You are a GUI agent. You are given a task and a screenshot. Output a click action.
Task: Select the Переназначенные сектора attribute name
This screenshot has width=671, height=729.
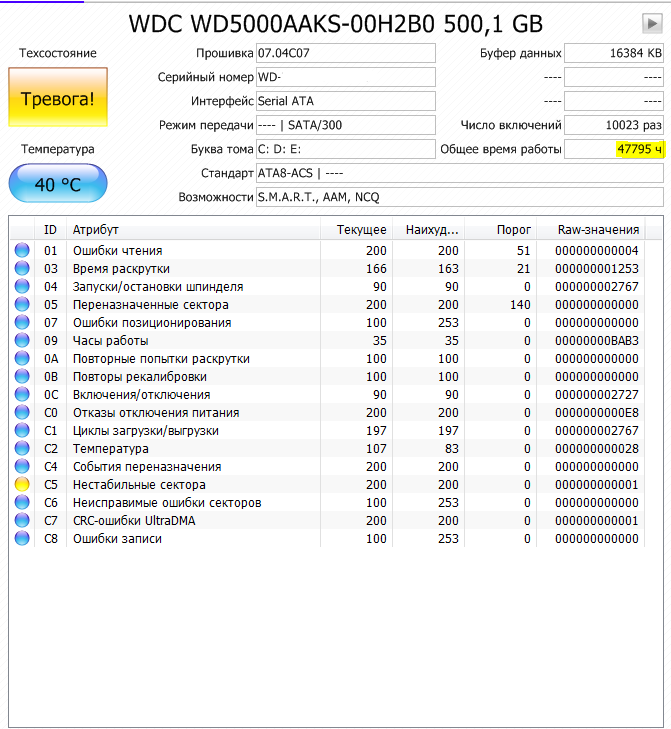coord(151,305)
